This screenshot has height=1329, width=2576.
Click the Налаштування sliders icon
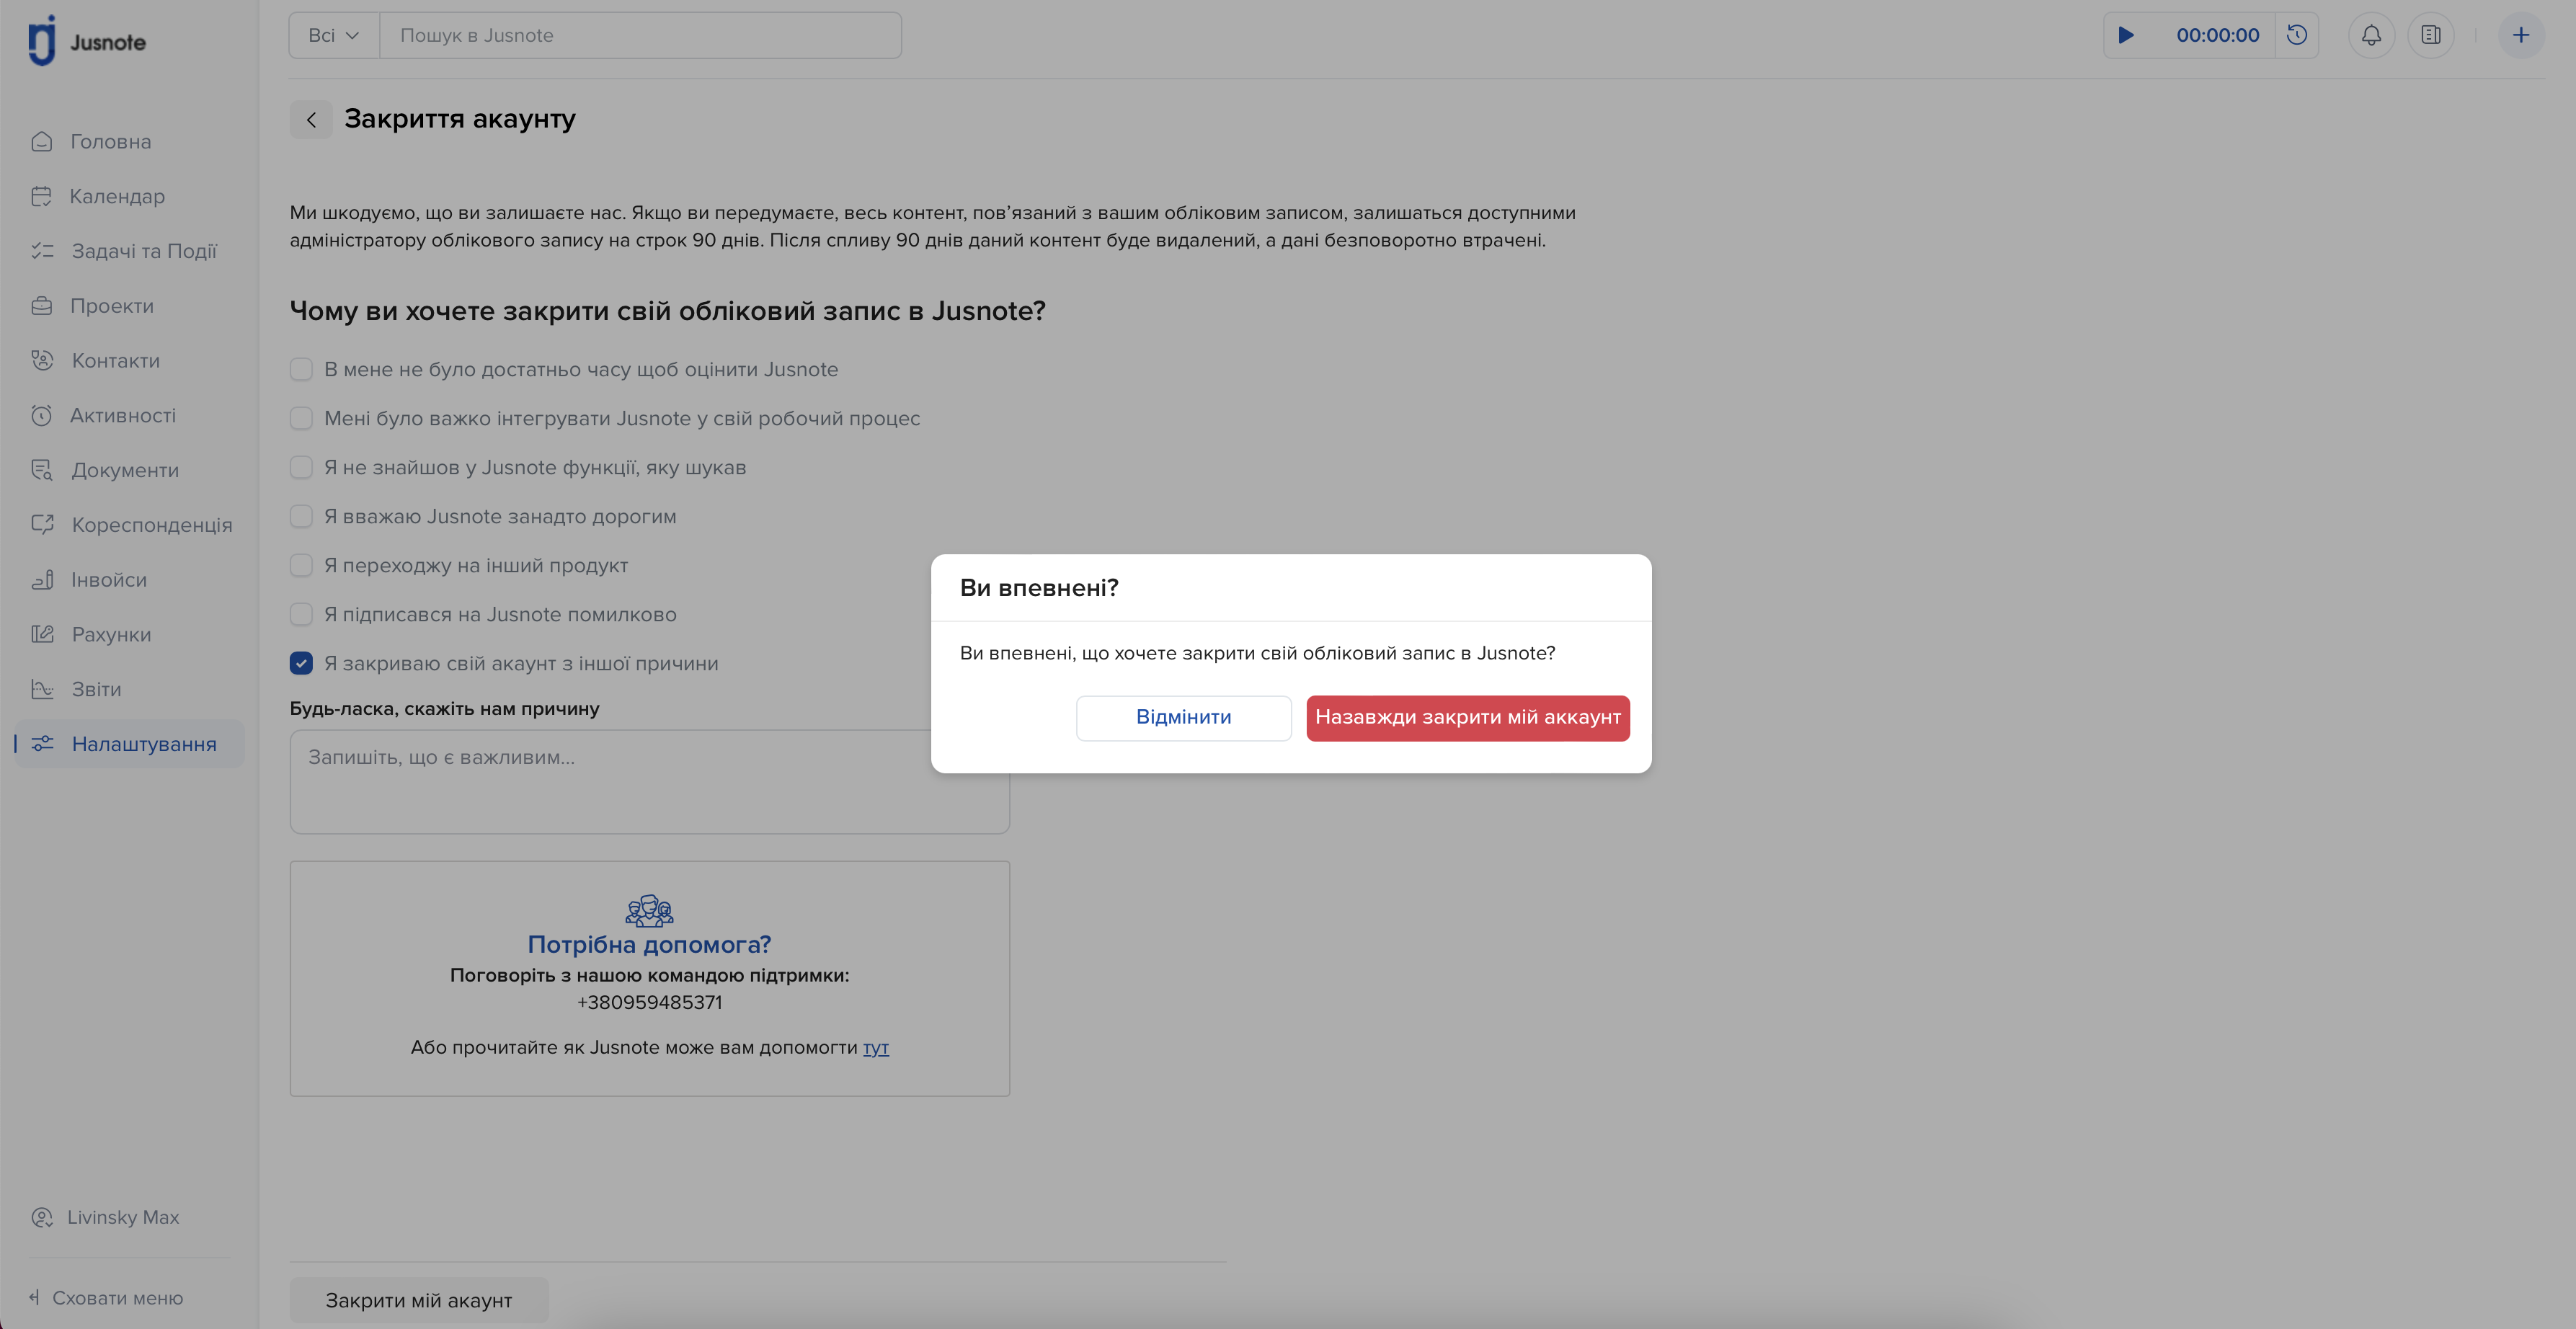42,744
